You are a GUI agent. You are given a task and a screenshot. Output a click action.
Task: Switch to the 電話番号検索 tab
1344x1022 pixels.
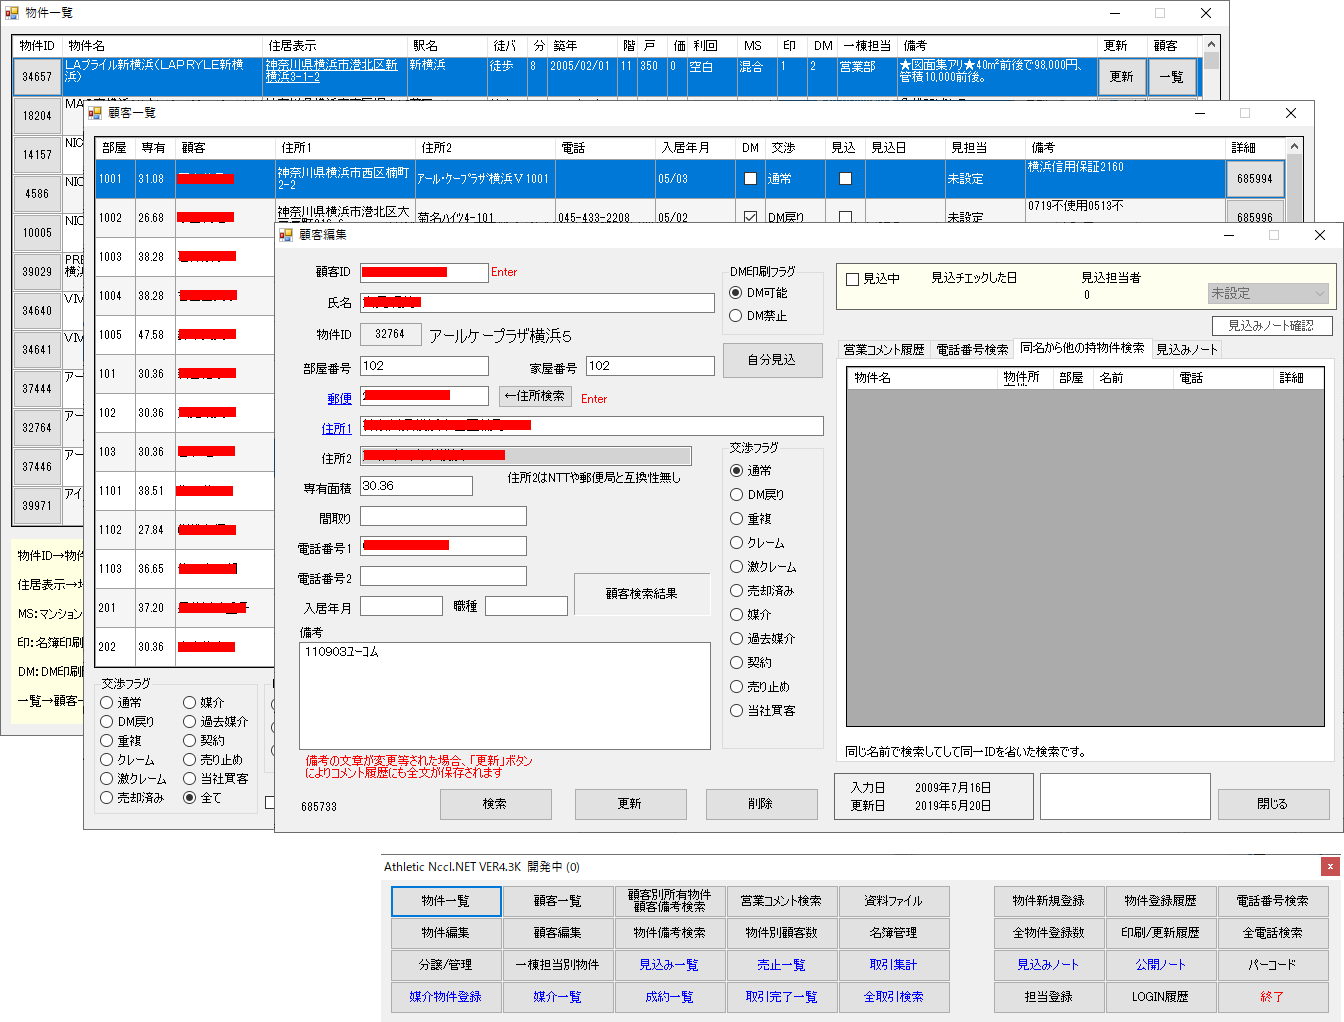click(x=972, y=350)
